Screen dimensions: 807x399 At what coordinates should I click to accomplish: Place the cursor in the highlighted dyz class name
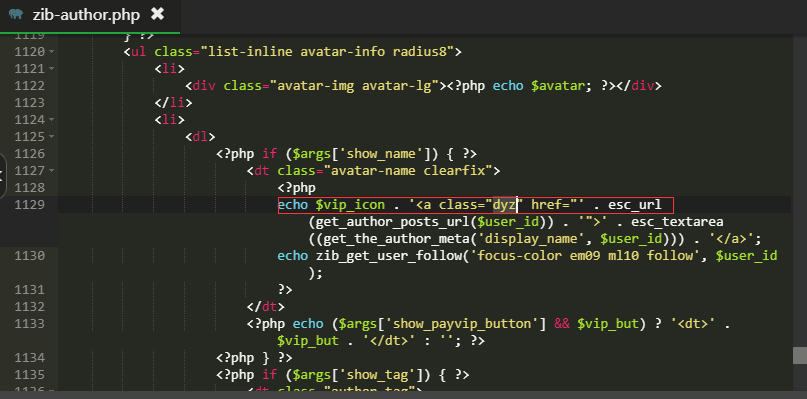coord(504,205)
